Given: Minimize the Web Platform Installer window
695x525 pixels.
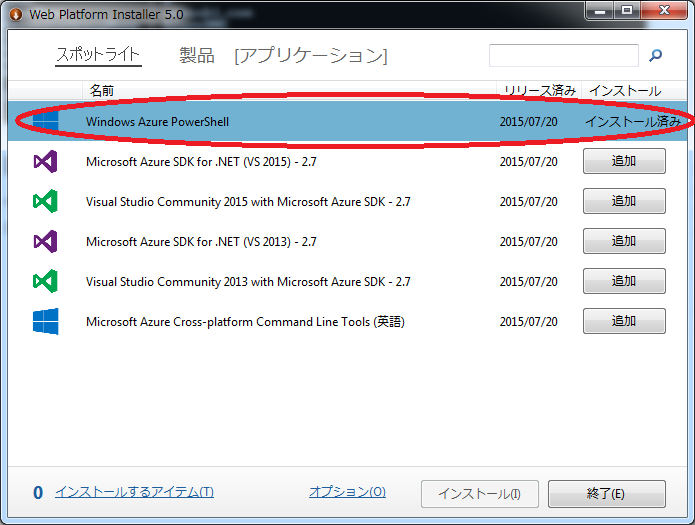Looking at the screenshot, I should 600,11.
